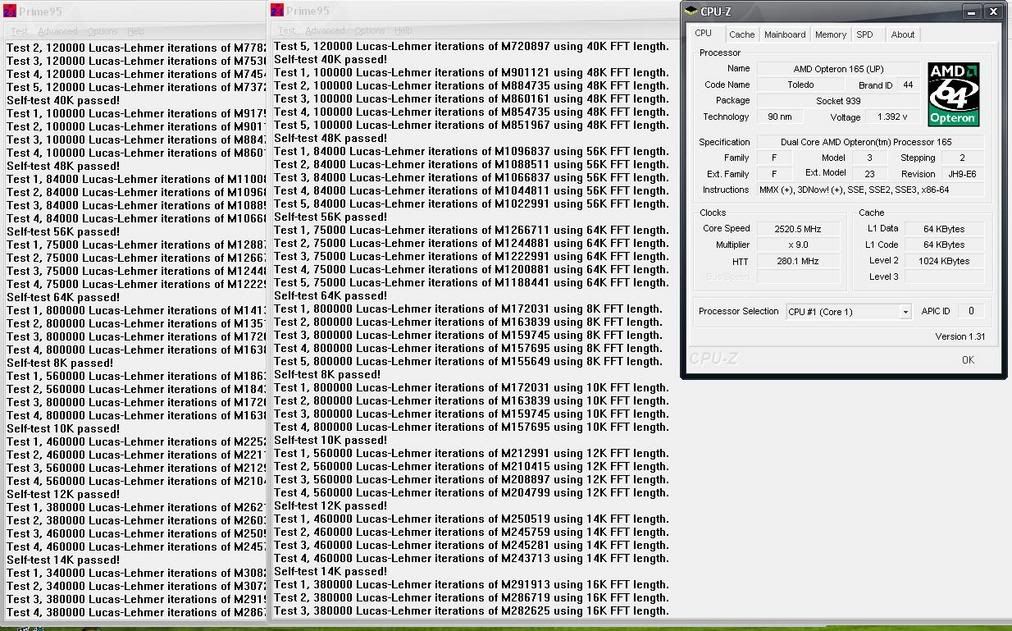Click the Version 1.31 label in CPU-Z
Viewport: 1012px width, 631px height.
[x=960, y=337]
